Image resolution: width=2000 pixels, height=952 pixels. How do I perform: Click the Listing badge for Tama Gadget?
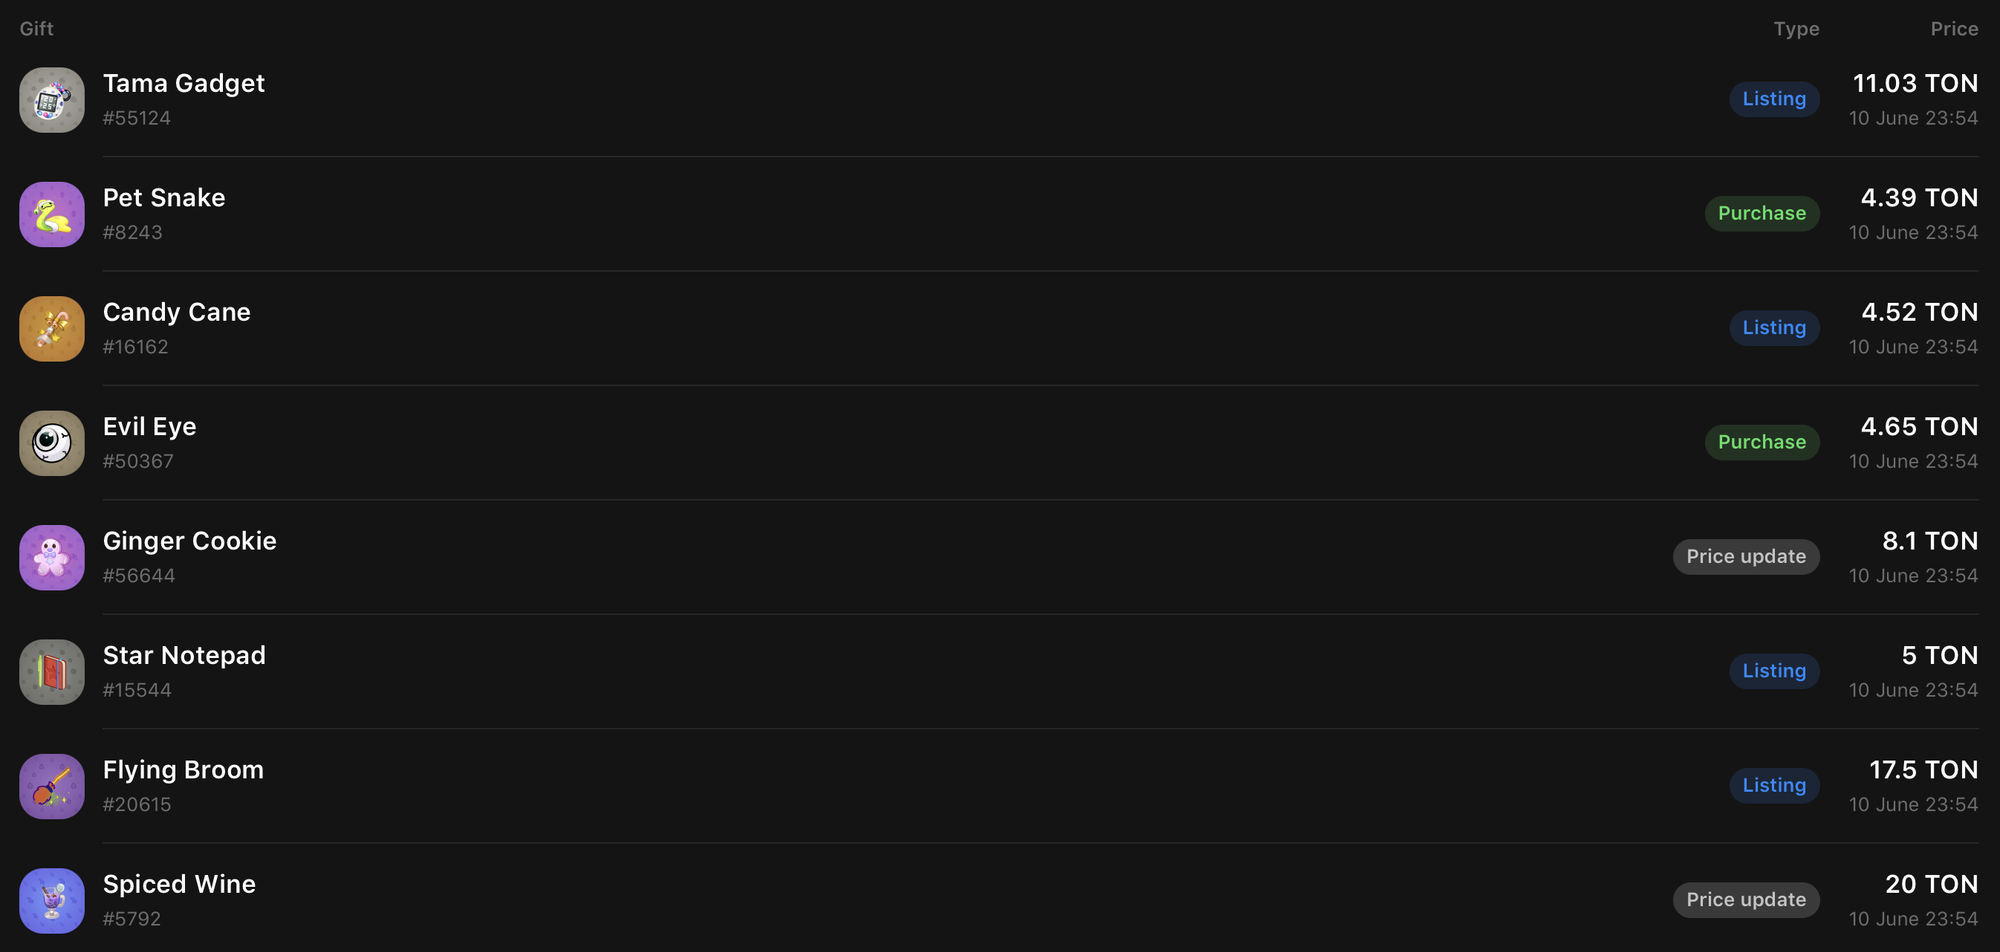click(x=1774, y=99)
